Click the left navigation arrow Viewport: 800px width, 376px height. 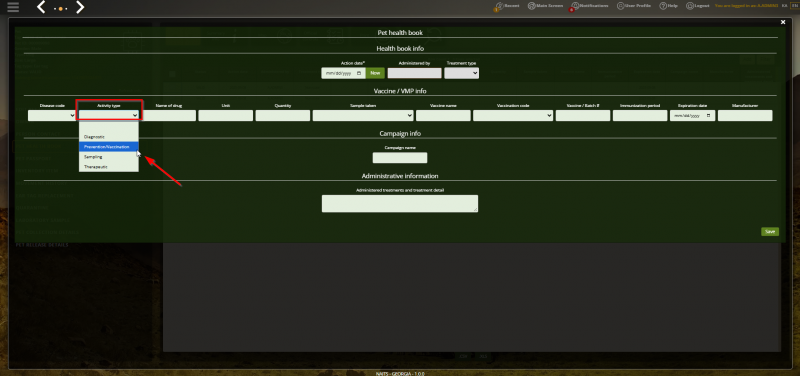pos(42,7)
